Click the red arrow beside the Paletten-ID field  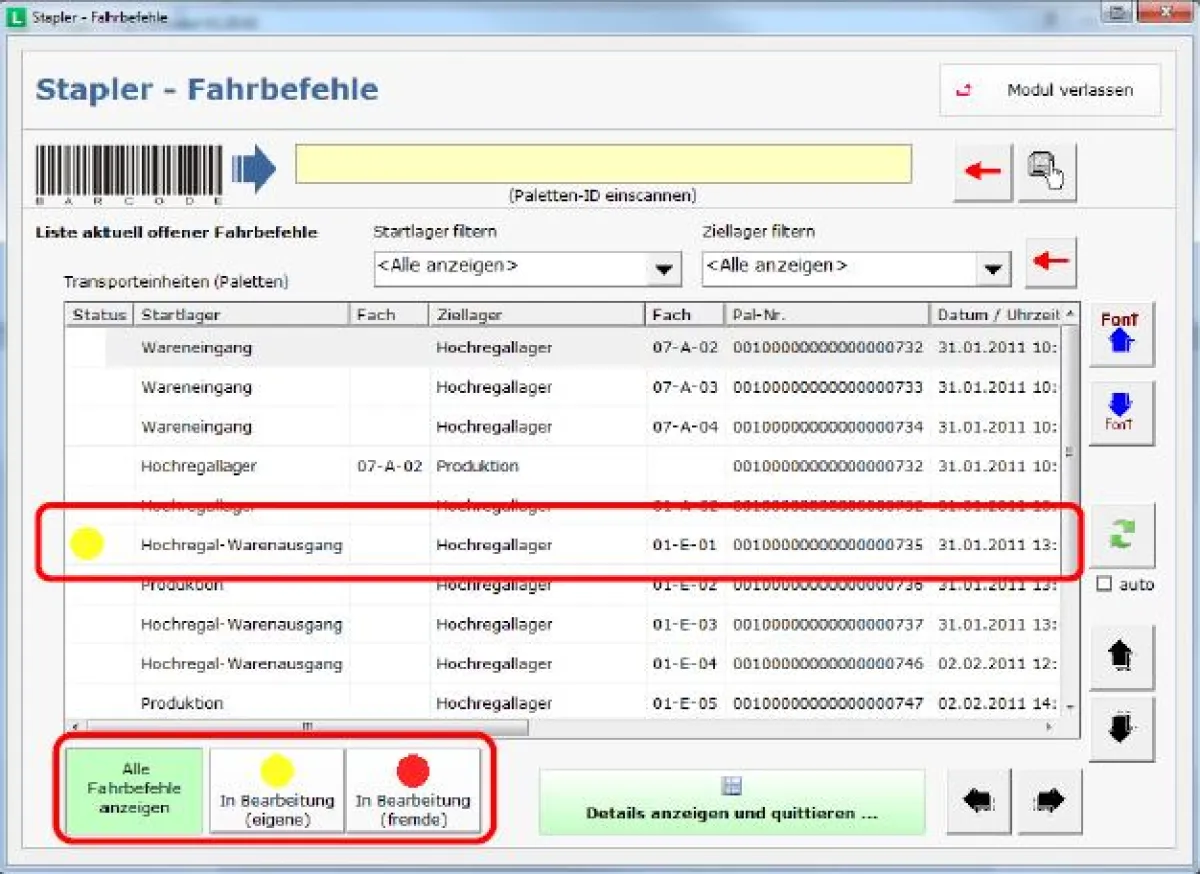pos(981,170)
